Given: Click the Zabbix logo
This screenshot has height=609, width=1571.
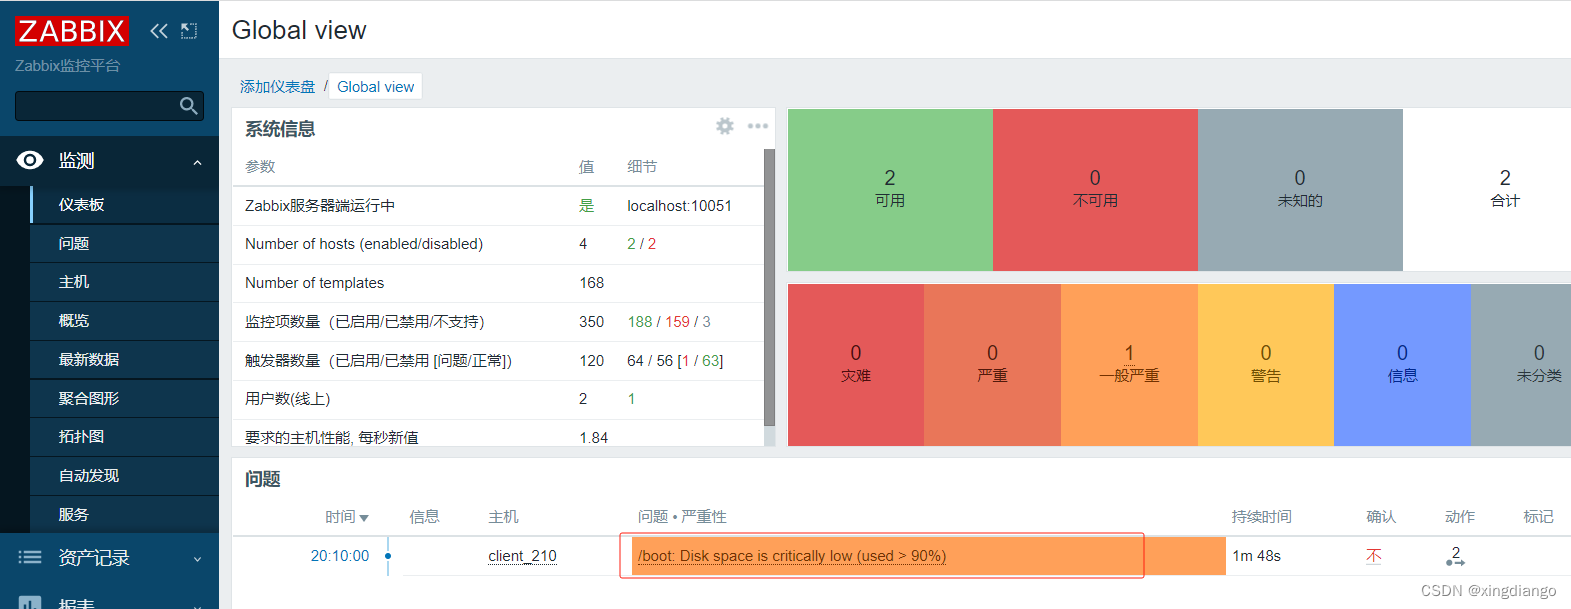Looking at the screenshot, I should click(x=72, y=31).
